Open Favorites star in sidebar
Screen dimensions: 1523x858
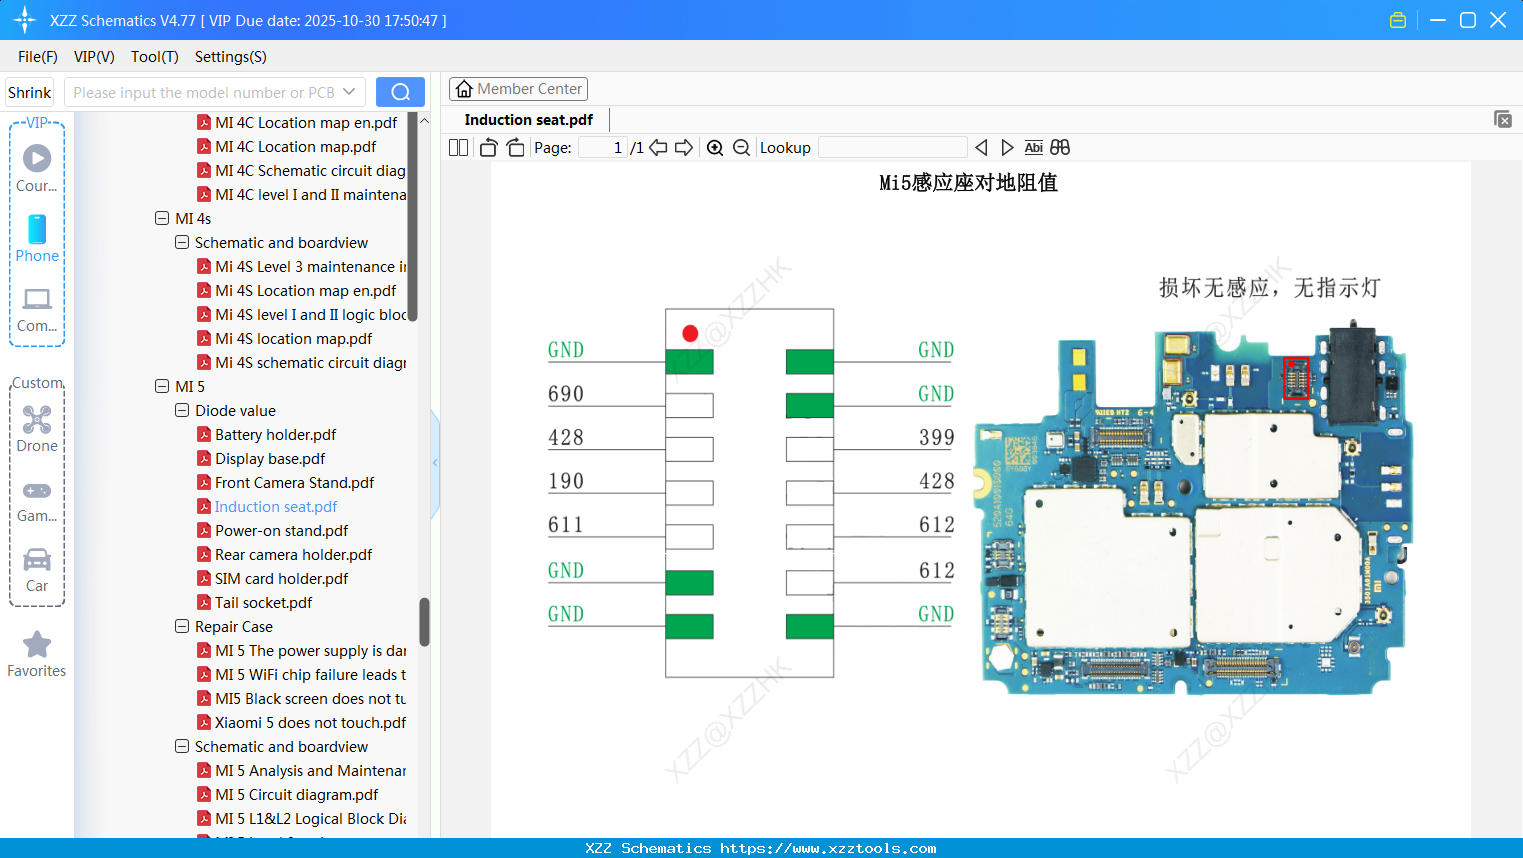point(37,654)
